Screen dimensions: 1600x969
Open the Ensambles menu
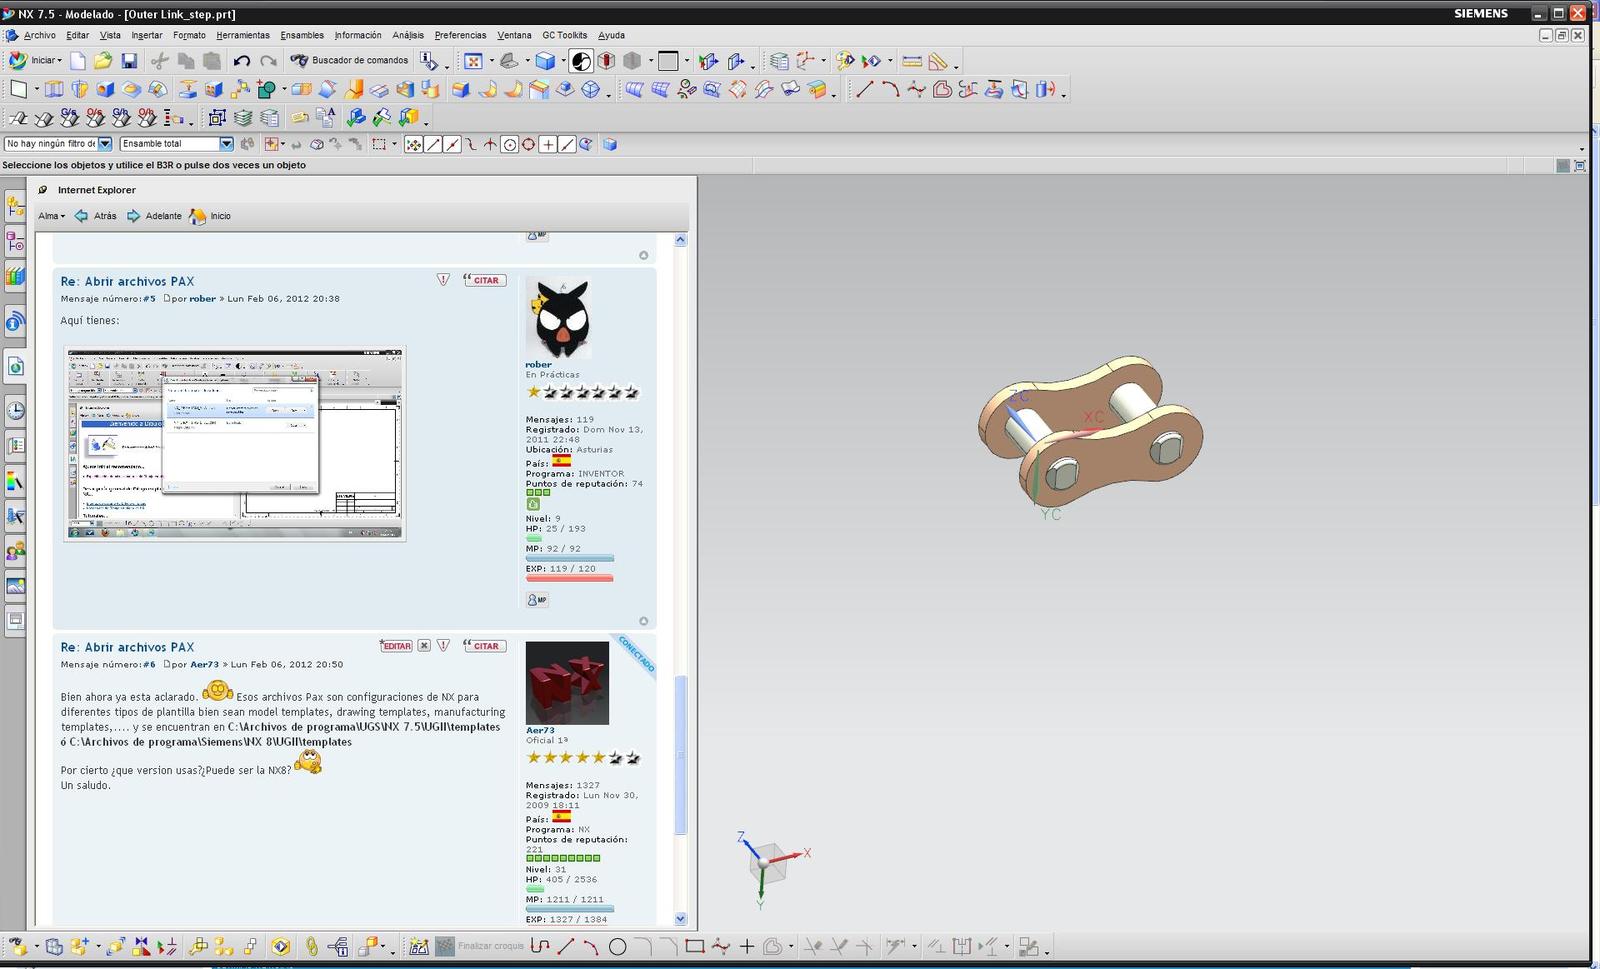(302, 35)
